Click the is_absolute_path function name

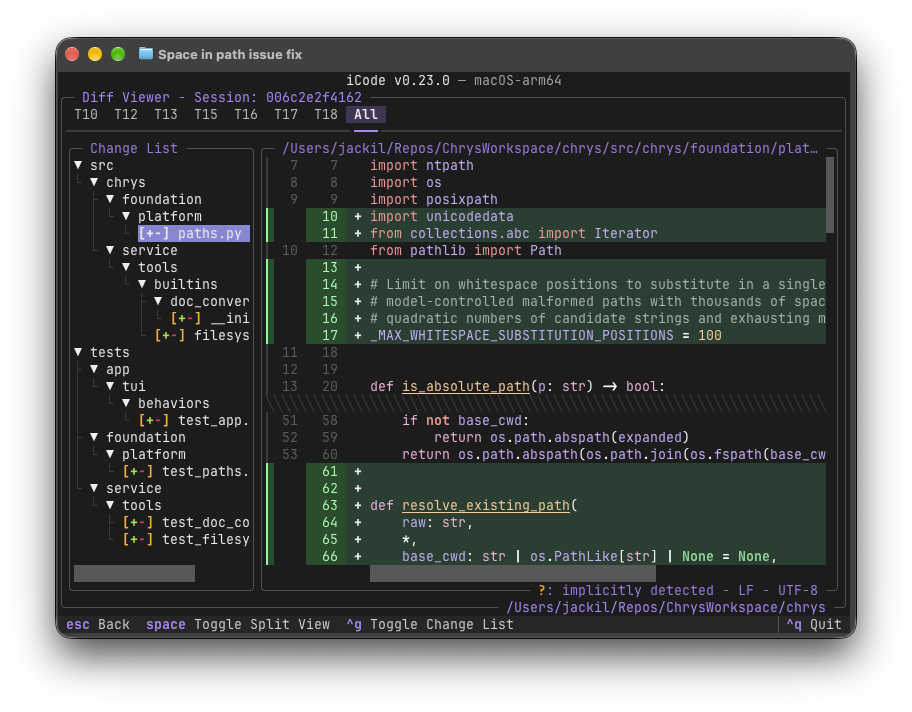point(466,386)
